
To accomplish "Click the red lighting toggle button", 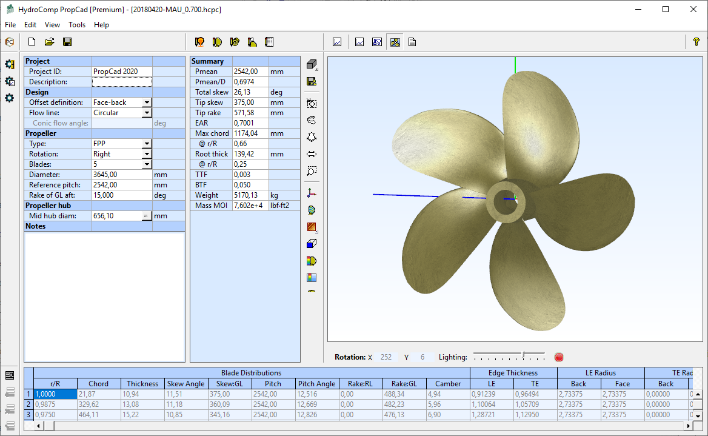I will (559, 357).
